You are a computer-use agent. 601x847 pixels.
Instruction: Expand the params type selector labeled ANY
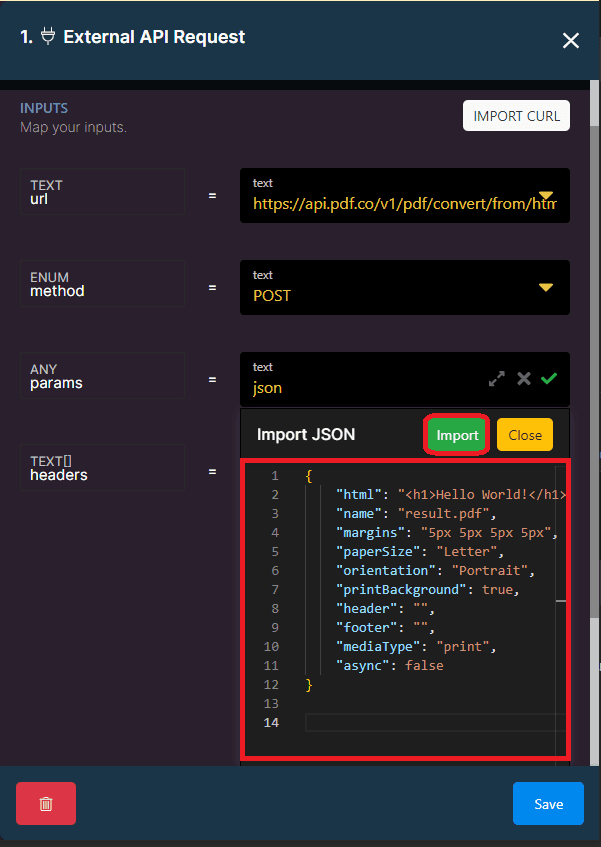[x=103, y=375]
